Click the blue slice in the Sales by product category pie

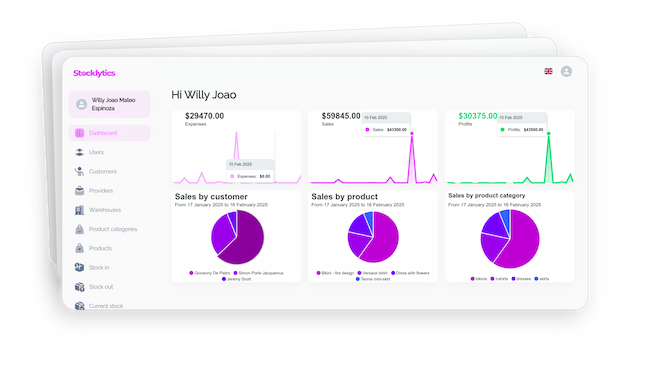[505, 220]
